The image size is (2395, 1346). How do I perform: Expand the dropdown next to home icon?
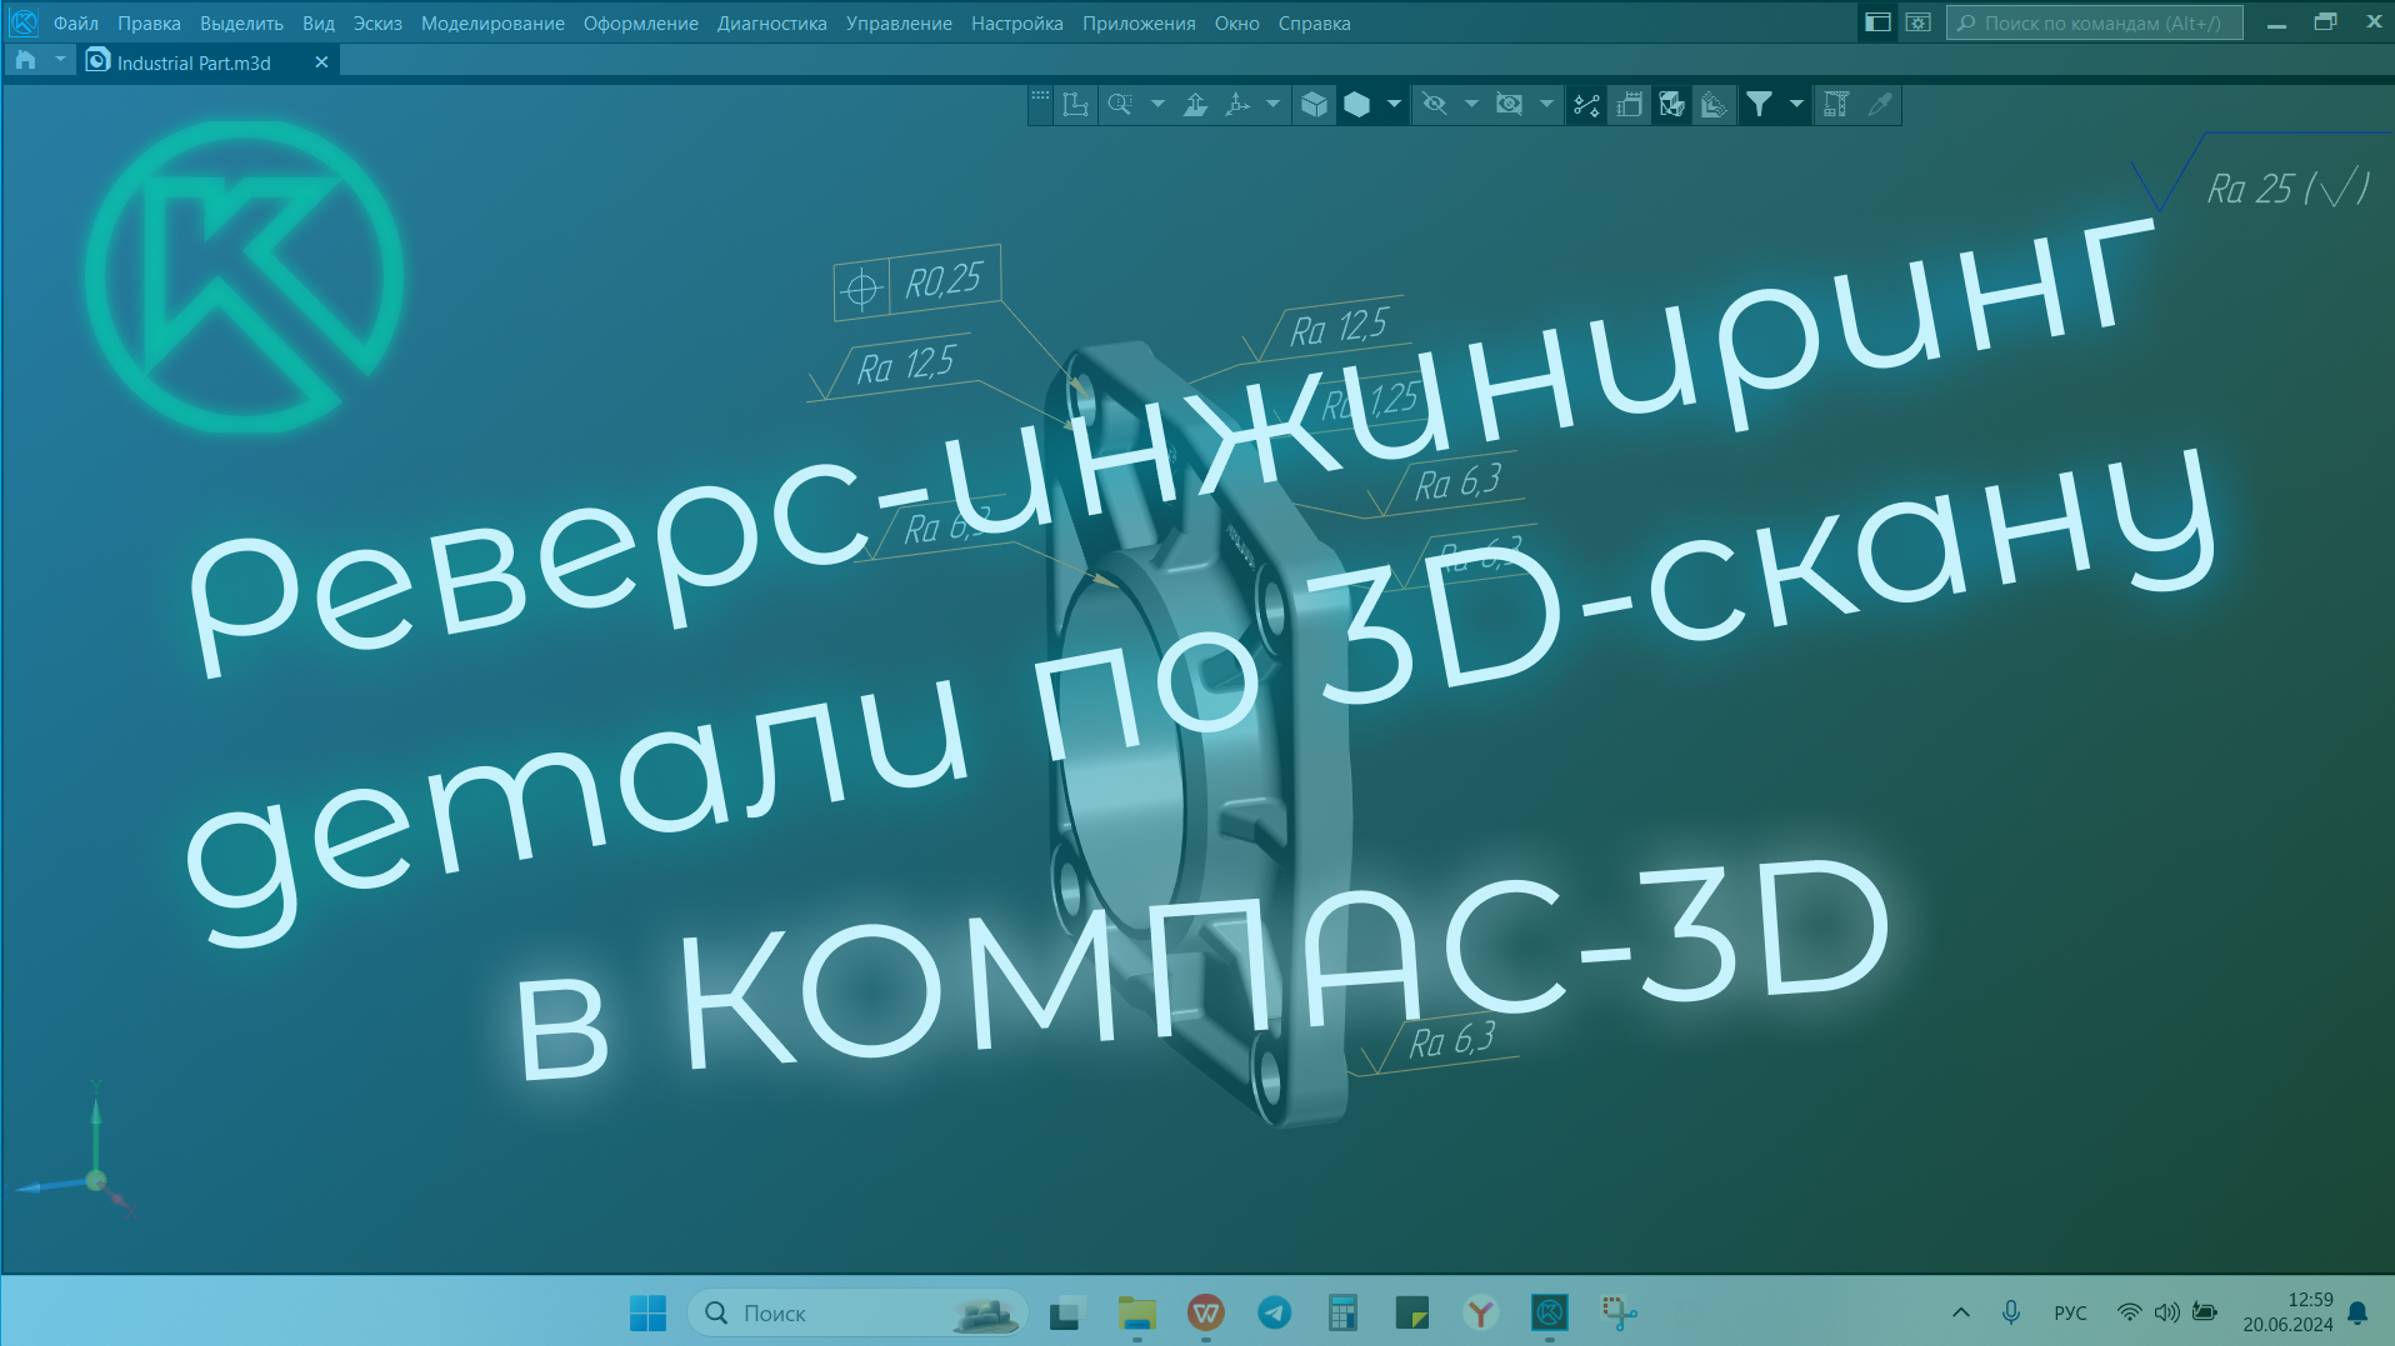point(60,61)
